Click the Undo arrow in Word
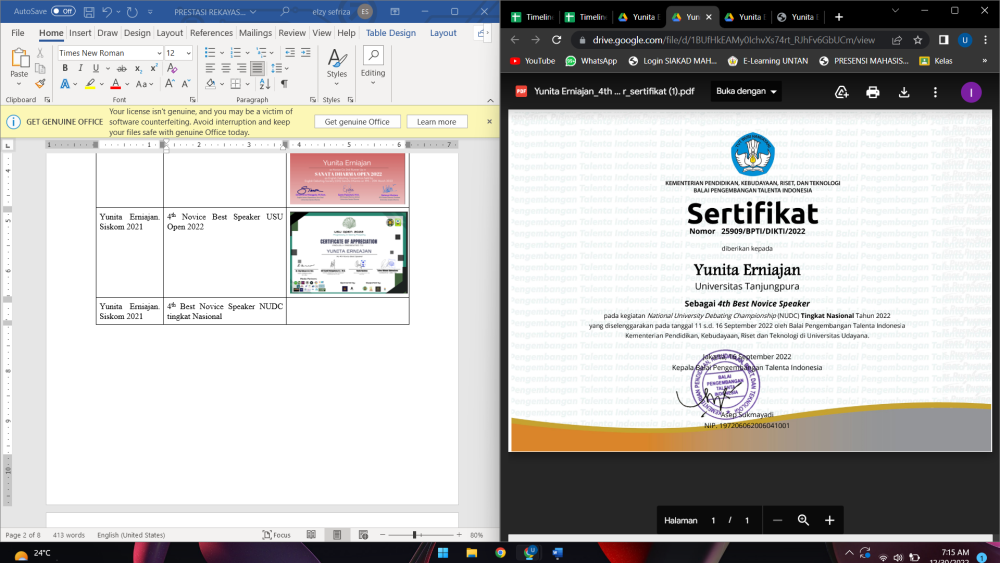Image resolution: width=1000 pixels, height=563 pixels. pyautogui.click(x=107, y=11)
